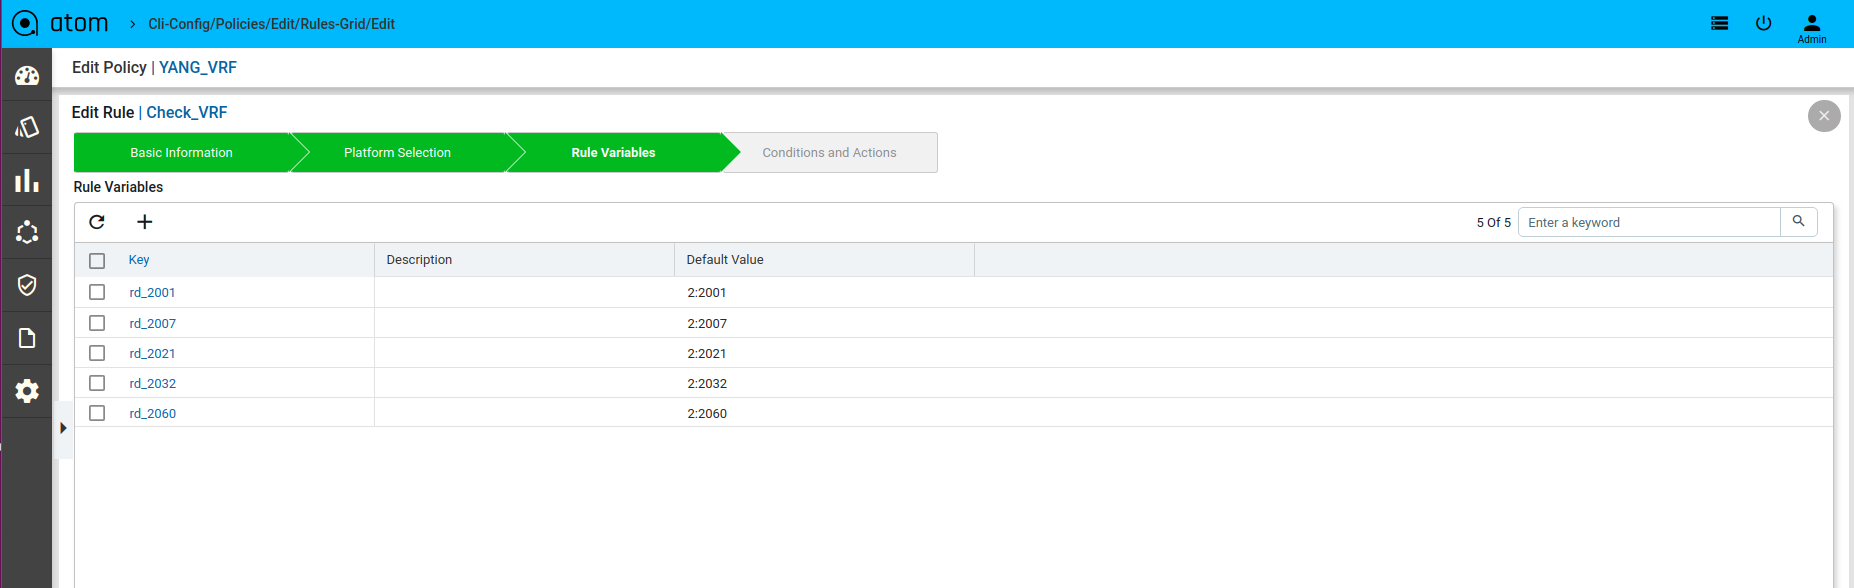Go to Platform Selection step
Image resolution: width=1854 pixels, height=588 pixels.
pyautogui.click(x=398, y=153)
